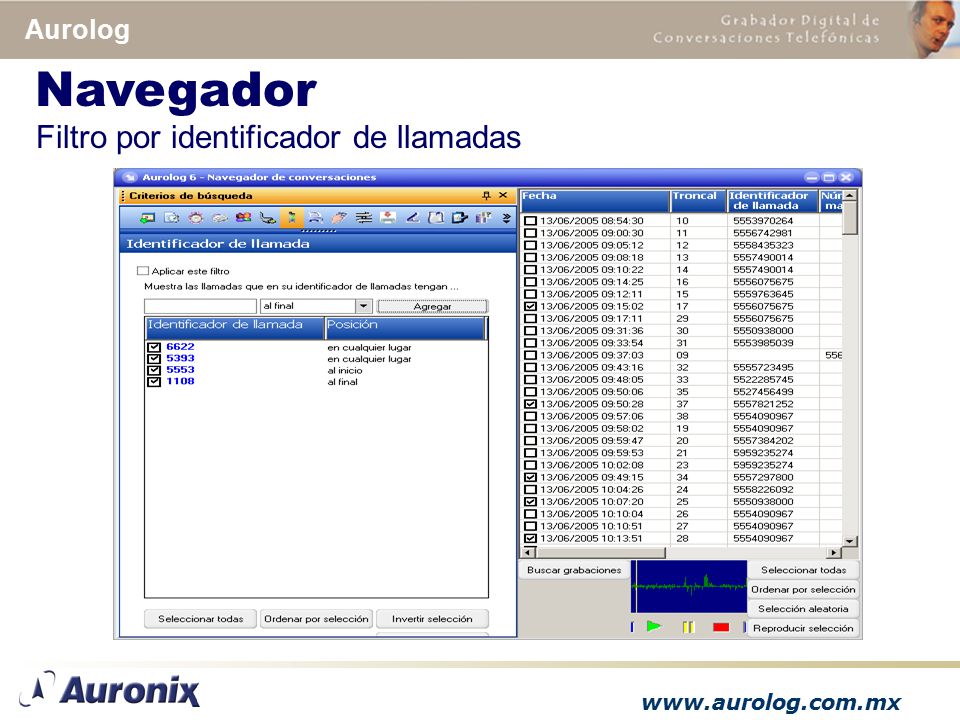The width and height of the screenshot is (960, 720).
Task: Open the 'al final' position dropdown
Action: click(364, 306)
